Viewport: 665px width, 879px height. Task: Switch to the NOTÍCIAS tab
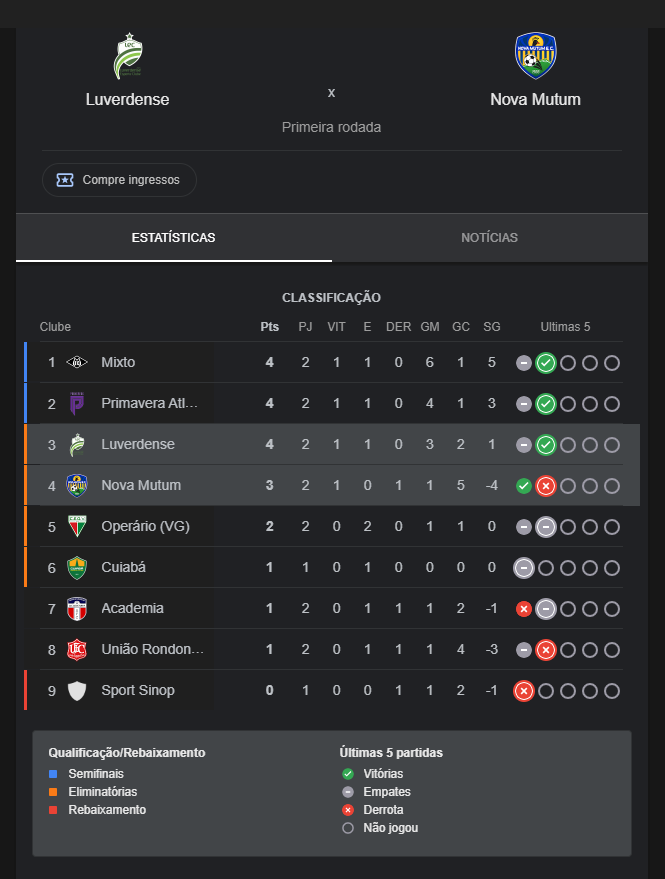(x=489, y=238)
